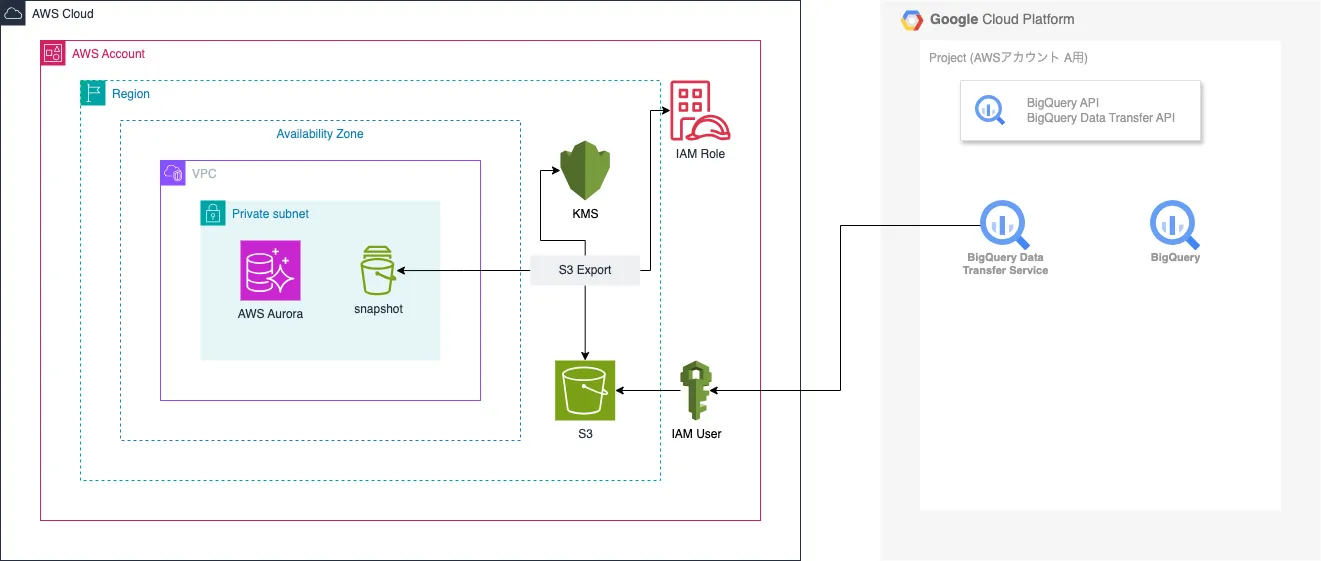
Task: Select the Region title text
Action: 131,94
